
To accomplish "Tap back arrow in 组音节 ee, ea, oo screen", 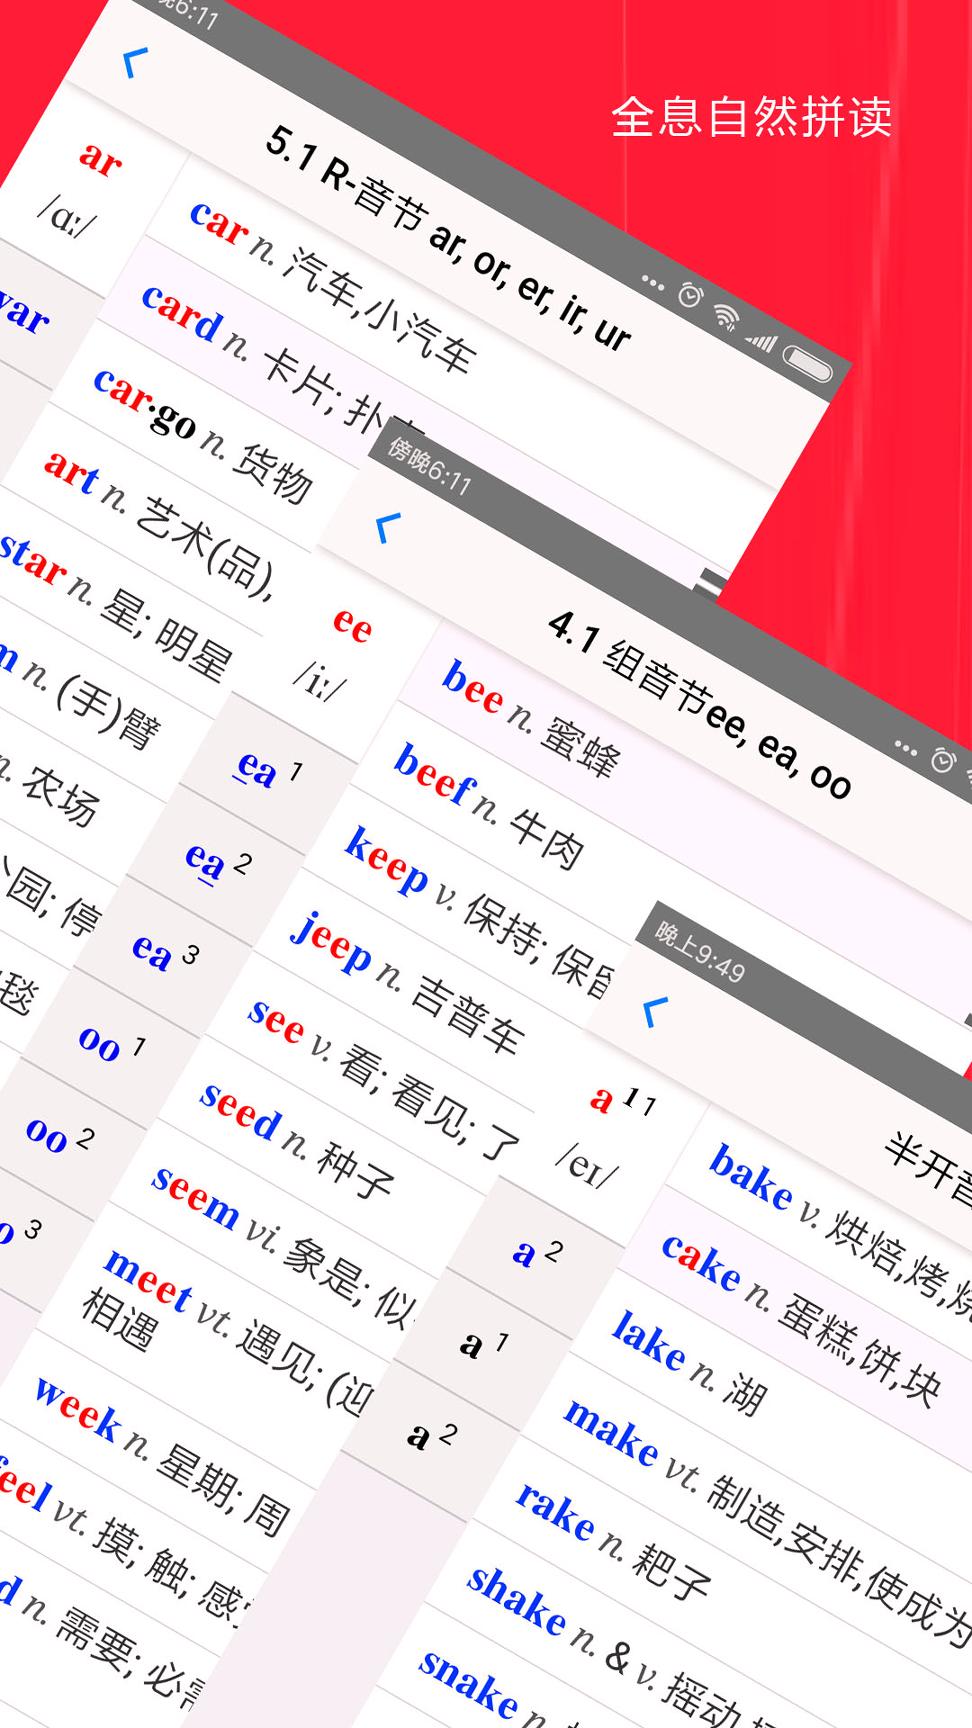I will pos(387,528).
